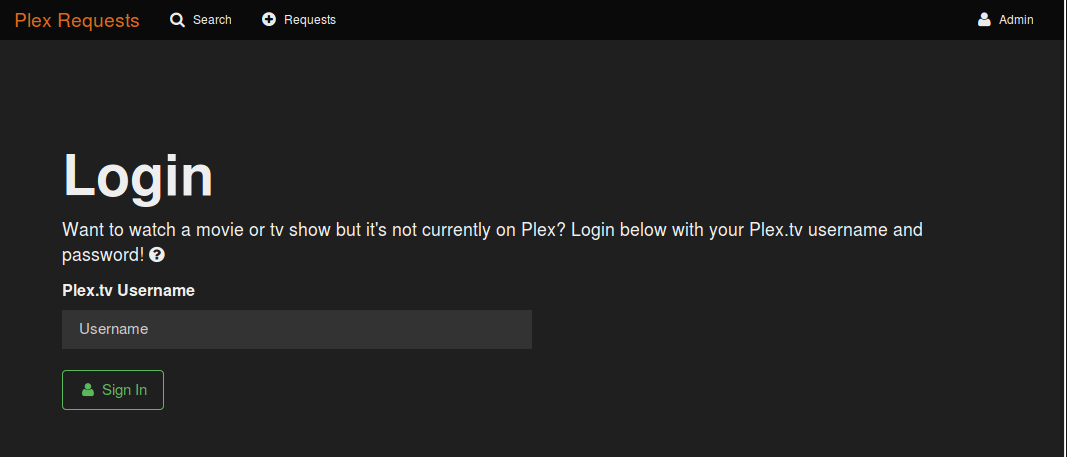
Task: Go to the Requests navigation item
Action: 299,20
